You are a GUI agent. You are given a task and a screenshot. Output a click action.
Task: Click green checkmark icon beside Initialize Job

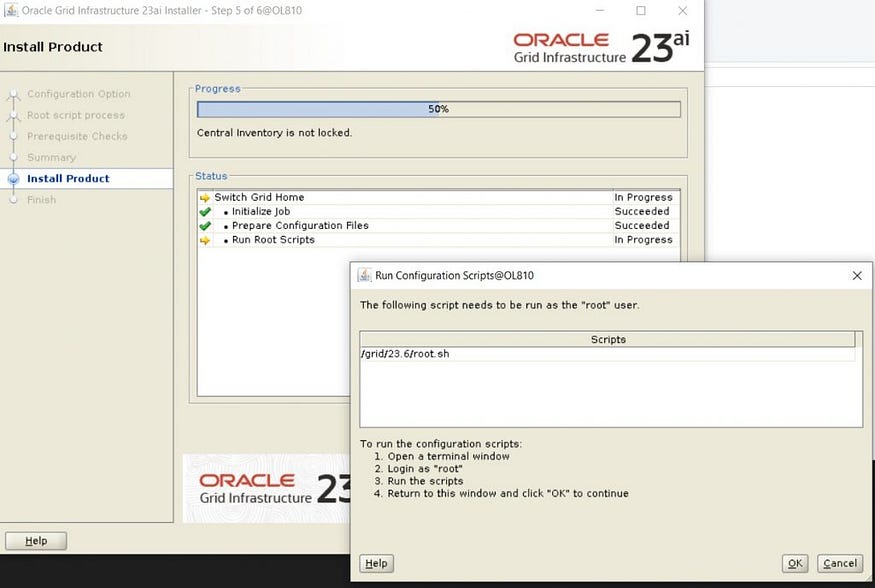click(x=205, y=212)
